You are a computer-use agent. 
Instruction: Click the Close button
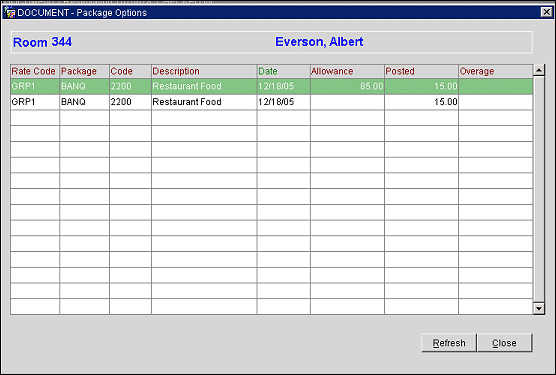(504, 343)
